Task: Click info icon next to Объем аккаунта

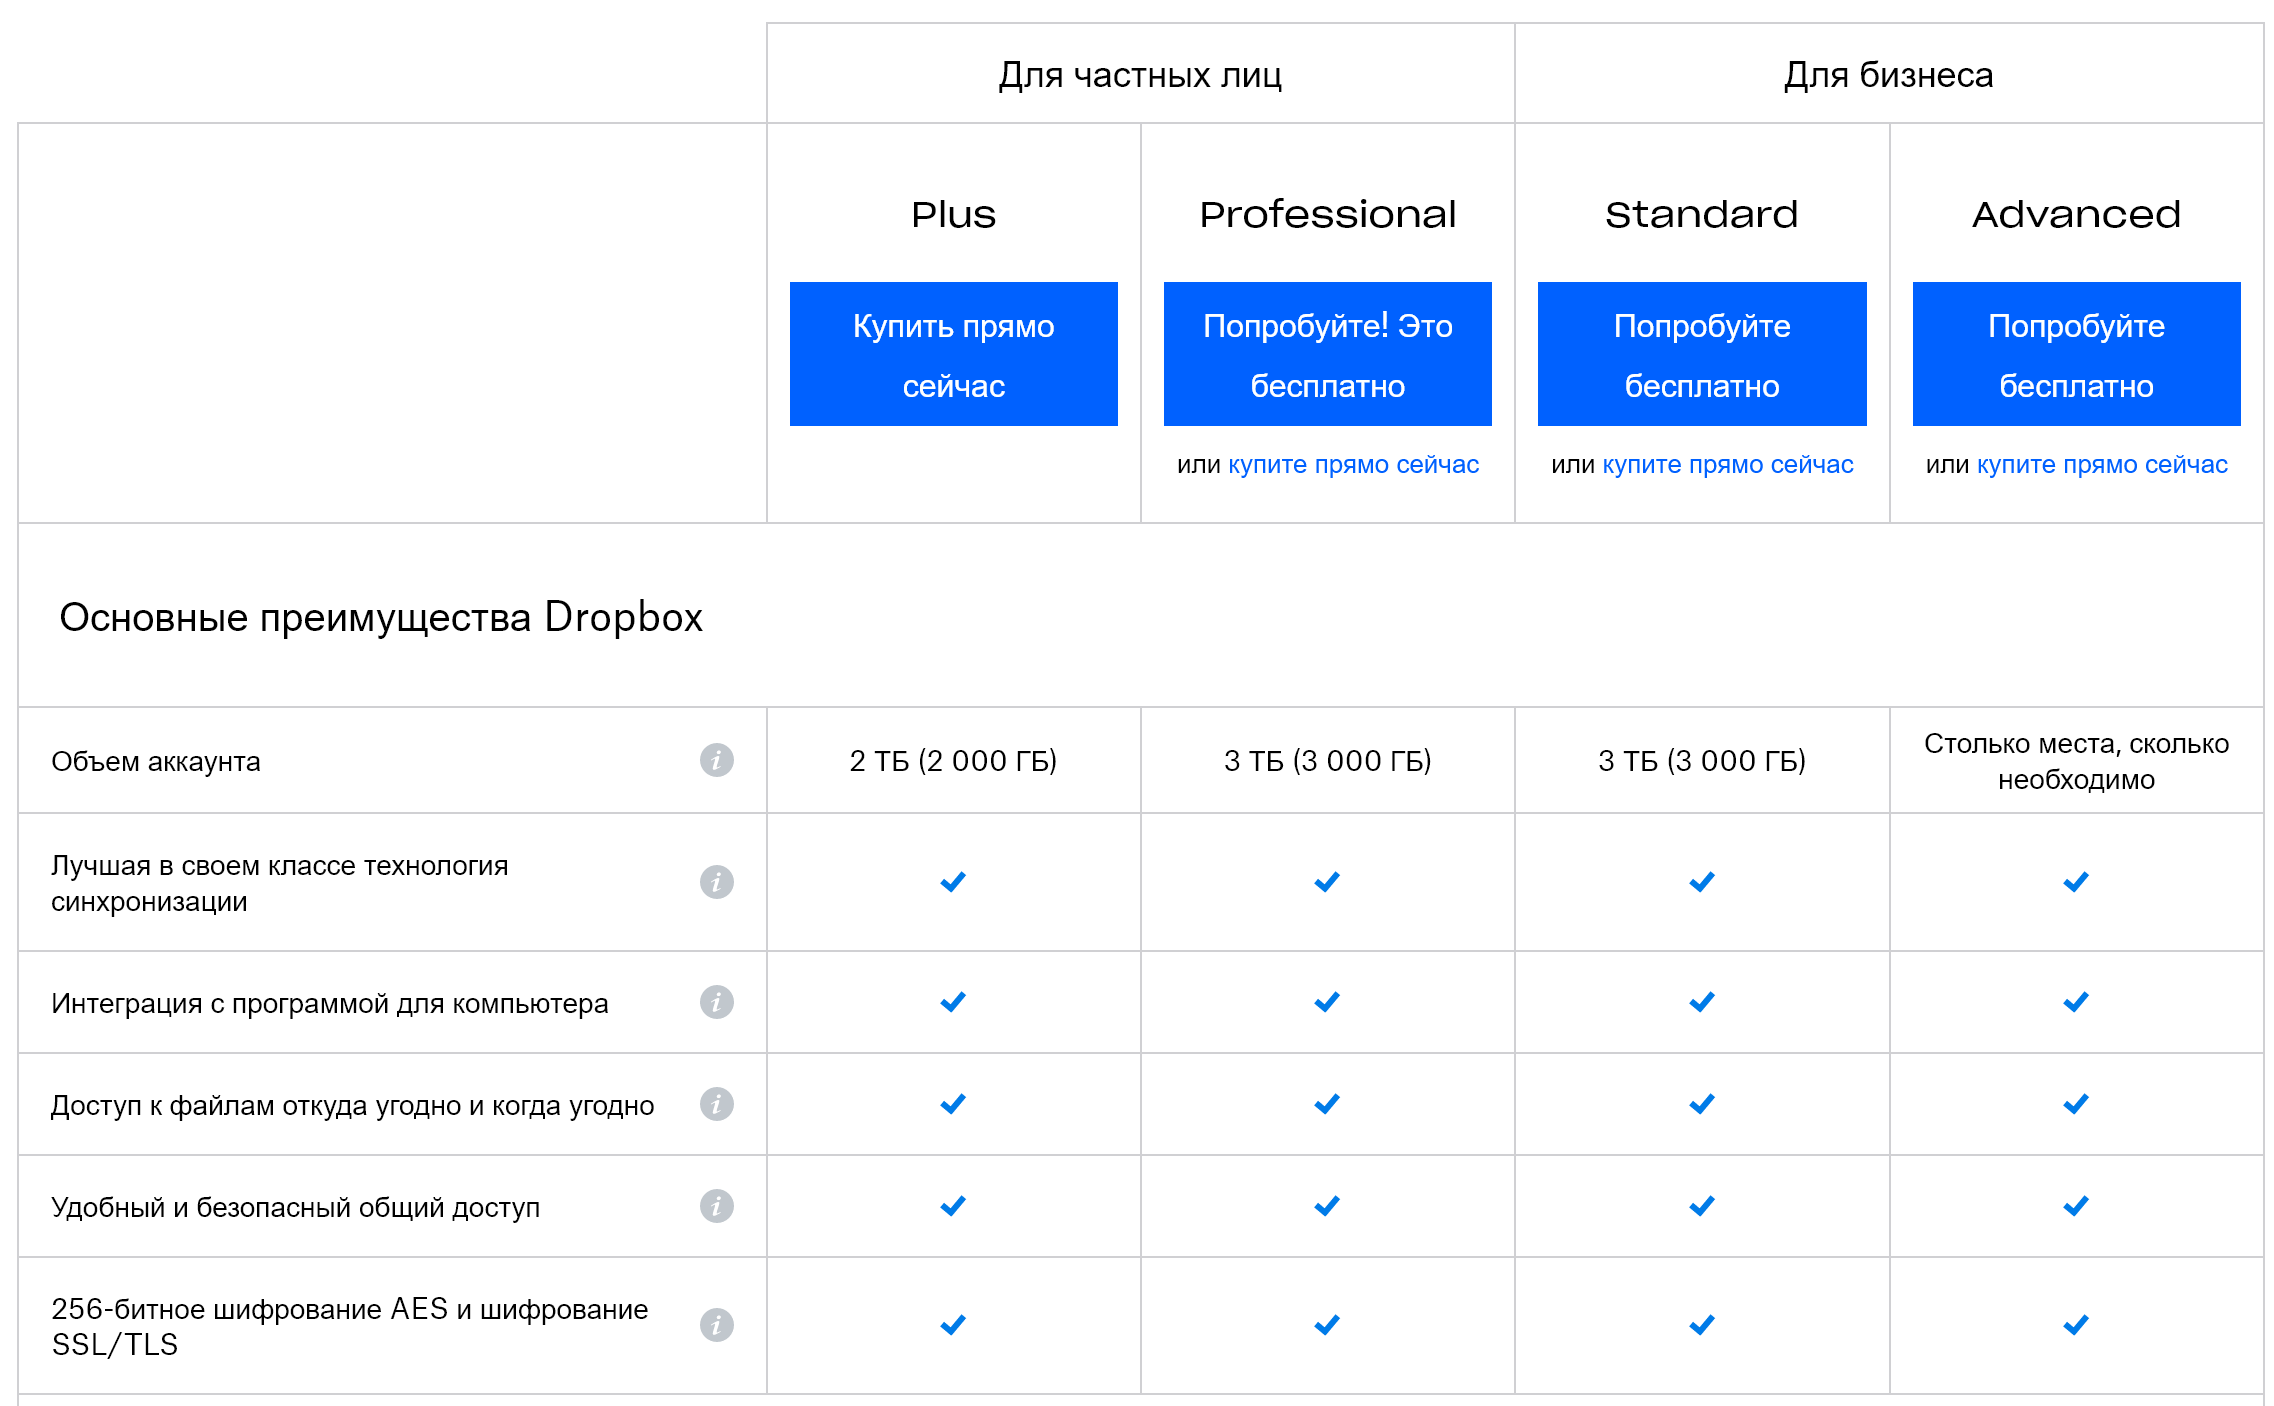Action: pyautogui.click(x=716, y=760)
